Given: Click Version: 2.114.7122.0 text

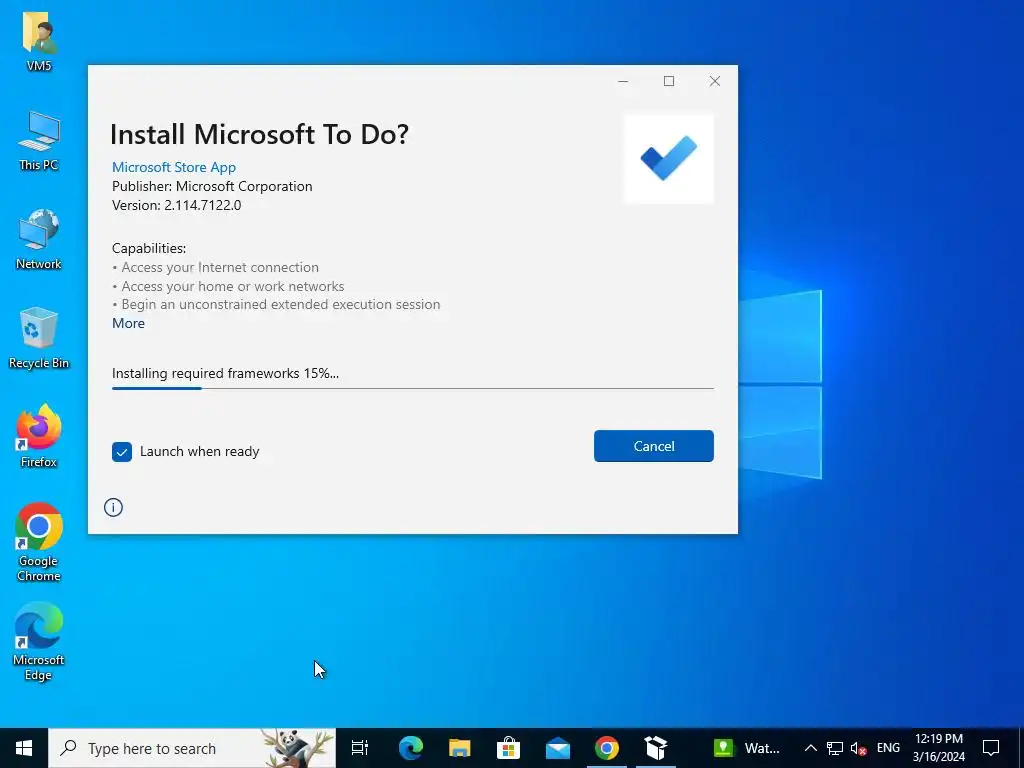Looking at the screenshot, I should [x=176, y=205].
